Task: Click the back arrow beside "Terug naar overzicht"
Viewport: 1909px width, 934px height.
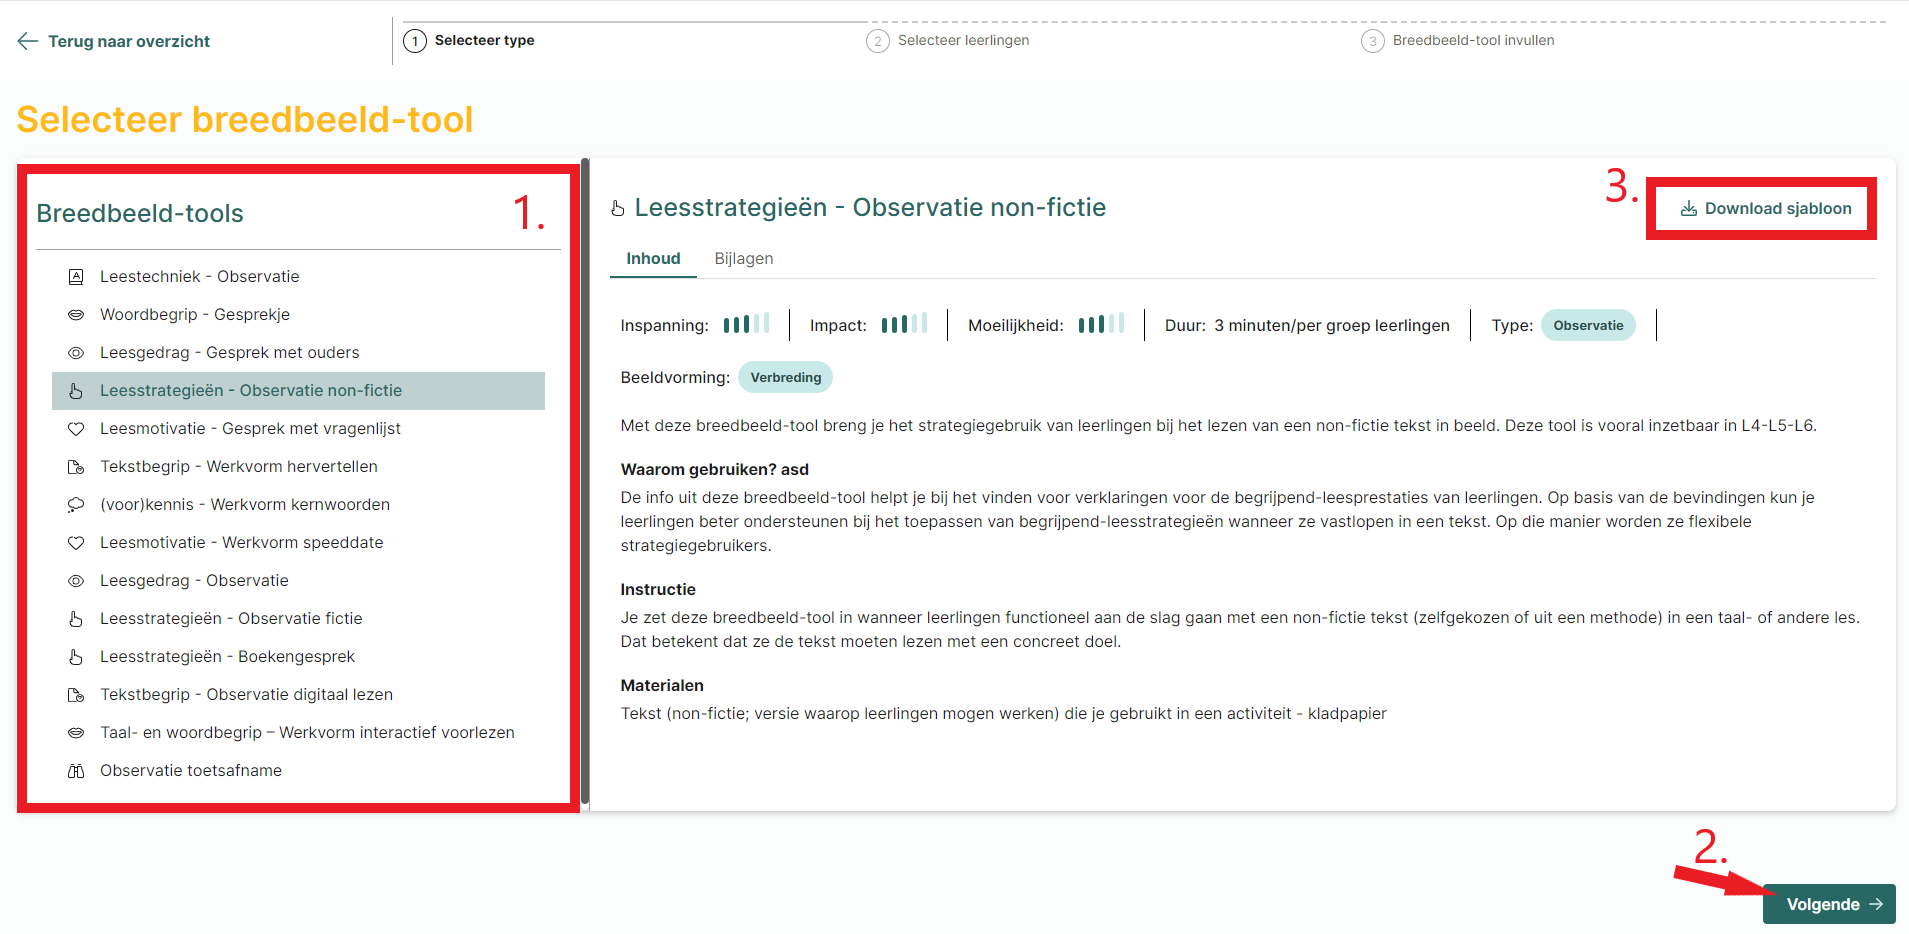Action: (x=28, y=40)
